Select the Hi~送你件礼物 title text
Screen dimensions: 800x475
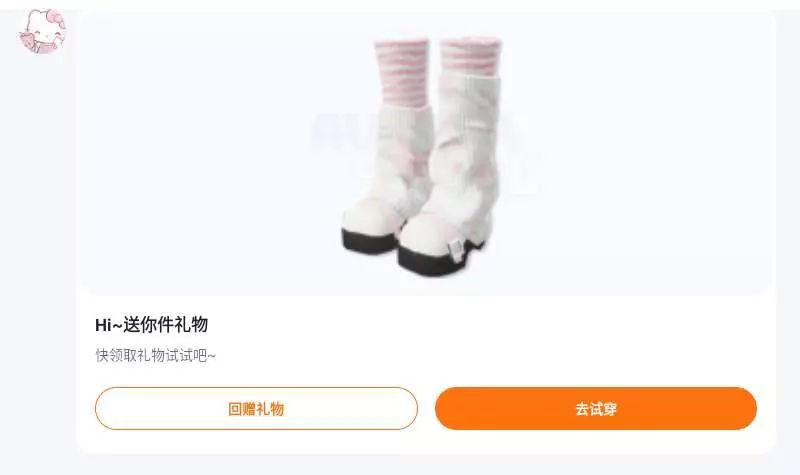pos(152,324)
